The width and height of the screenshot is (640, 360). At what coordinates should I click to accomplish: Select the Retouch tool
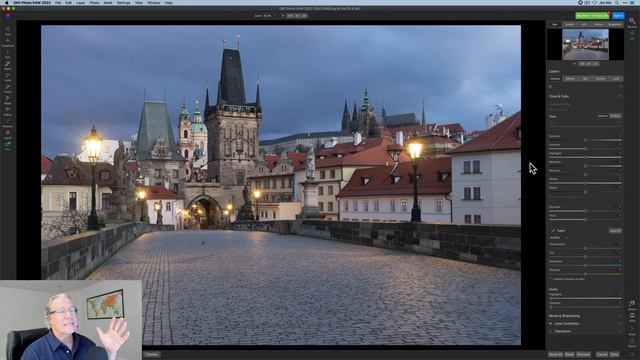(x=7, y=123)
